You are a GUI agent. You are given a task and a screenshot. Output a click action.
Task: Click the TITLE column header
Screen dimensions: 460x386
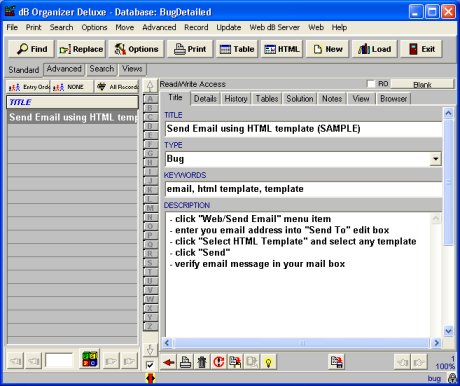(72, 102)
